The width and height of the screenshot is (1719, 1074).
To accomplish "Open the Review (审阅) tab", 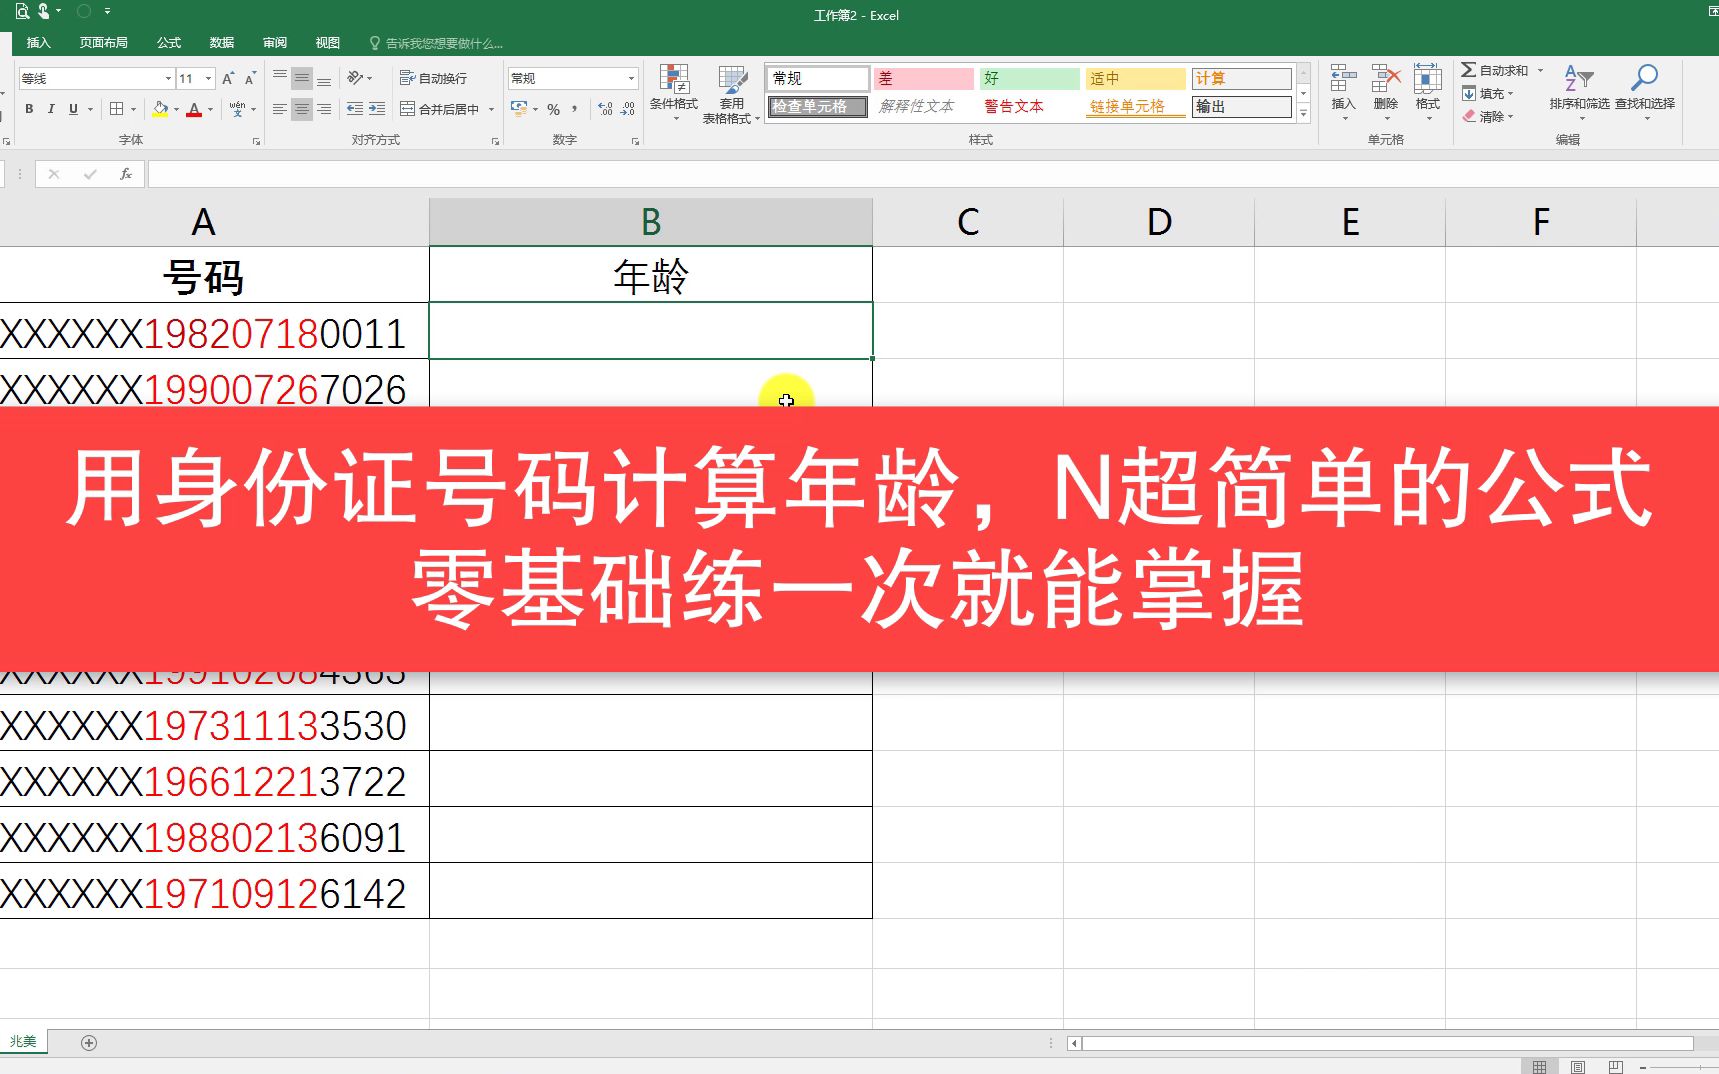I will pyautogui.click(x=275, y=43).
